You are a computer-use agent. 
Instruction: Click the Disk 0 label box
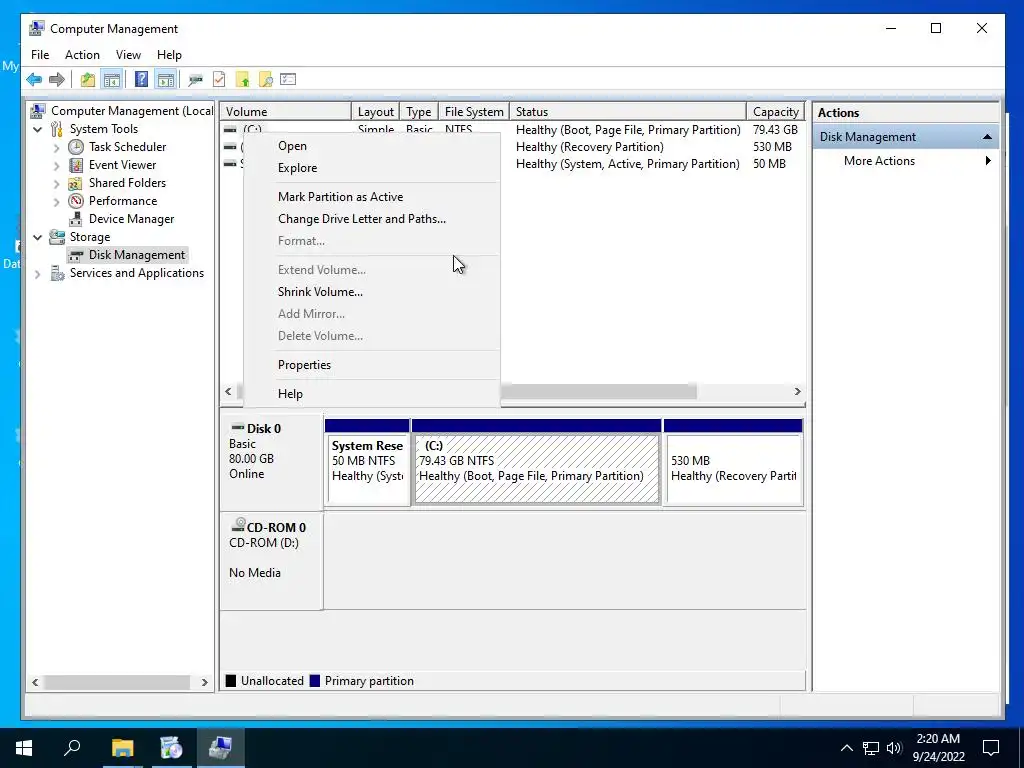[x=272, y=462]
